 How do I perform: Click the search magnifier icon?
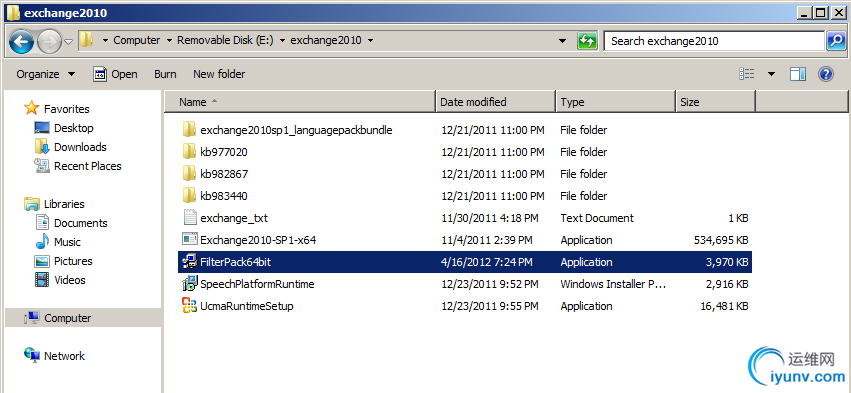click(836, 41)
